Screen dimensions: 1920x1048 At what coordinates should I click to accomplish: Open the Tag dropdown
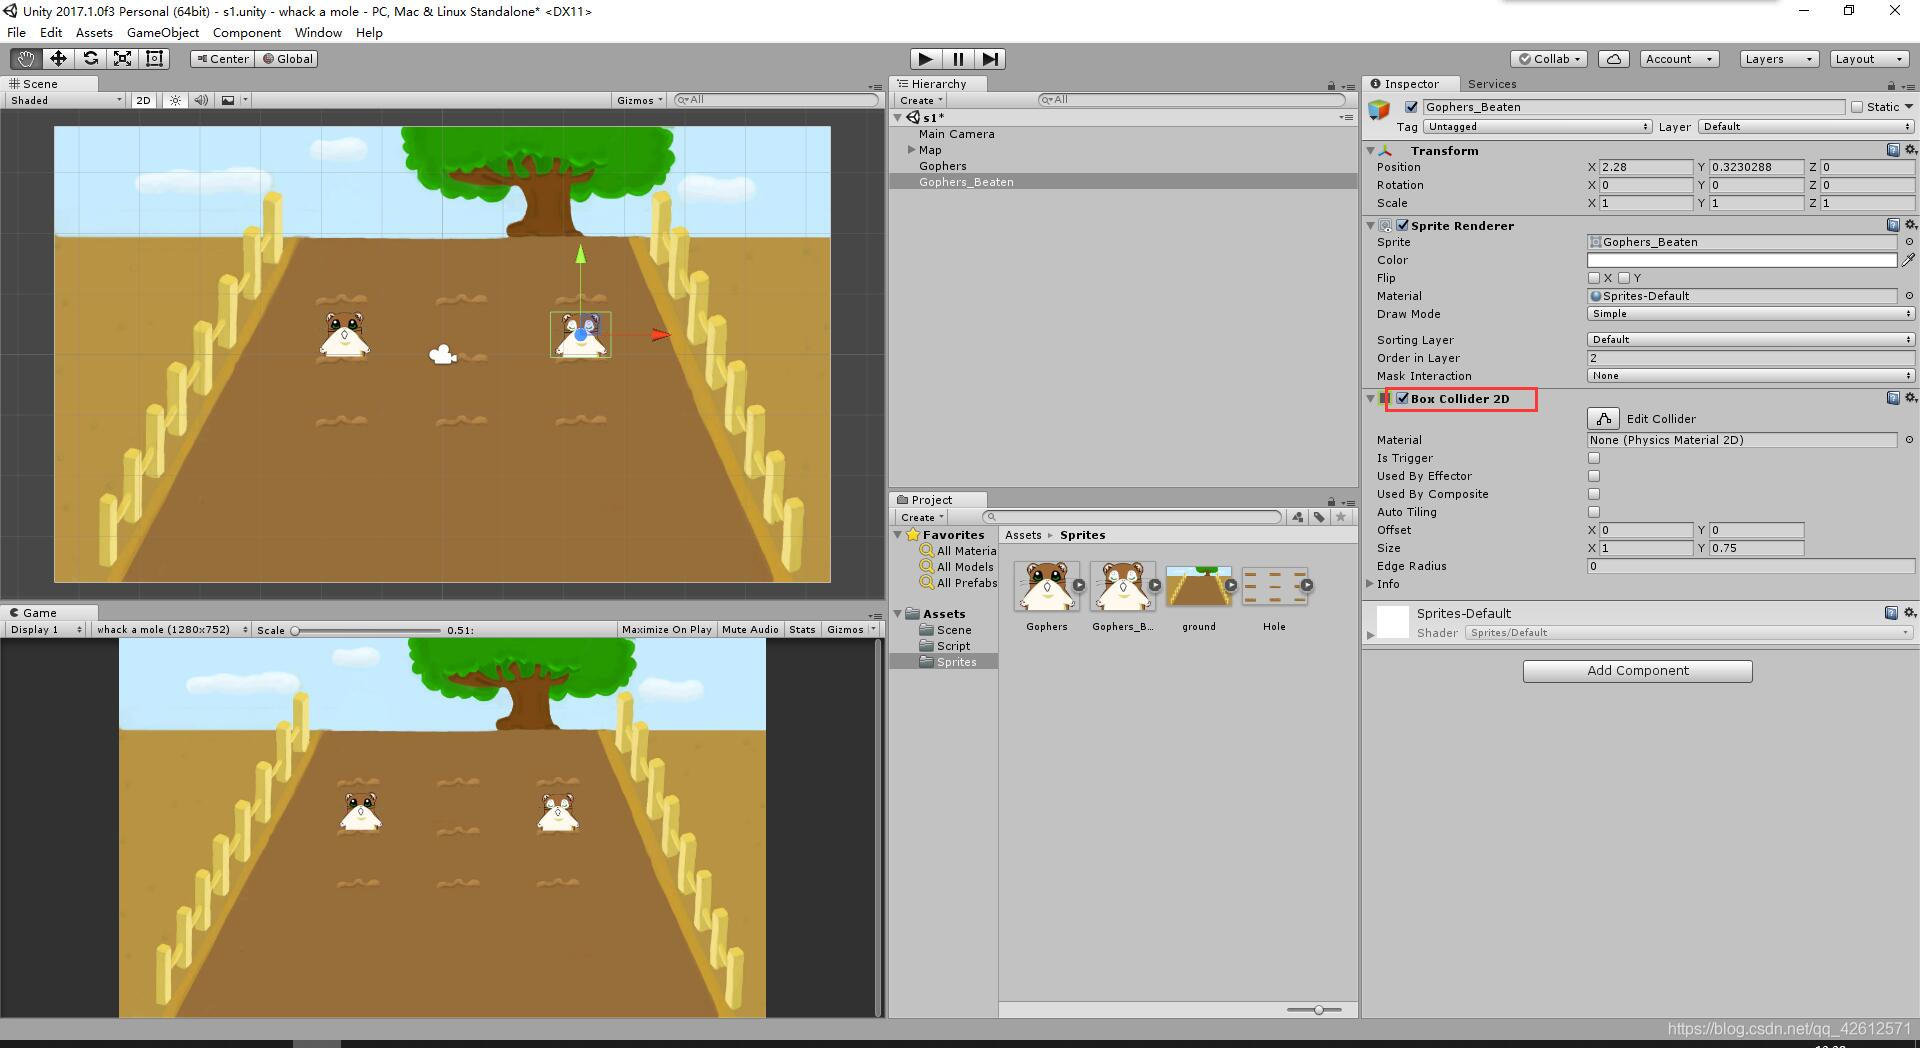point(1538,127)
